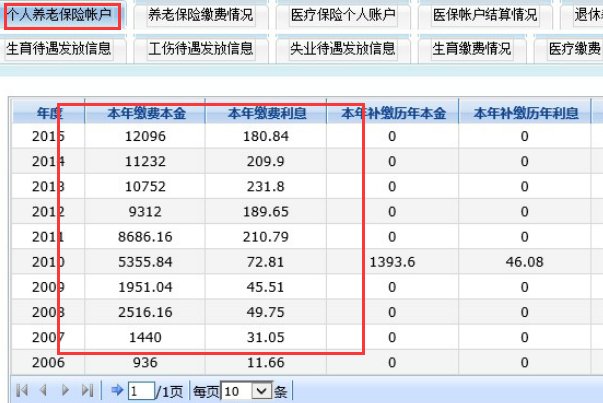Select the 2007 year cell
Viewport: 603px width, 403px height.
tap(48, 337)
